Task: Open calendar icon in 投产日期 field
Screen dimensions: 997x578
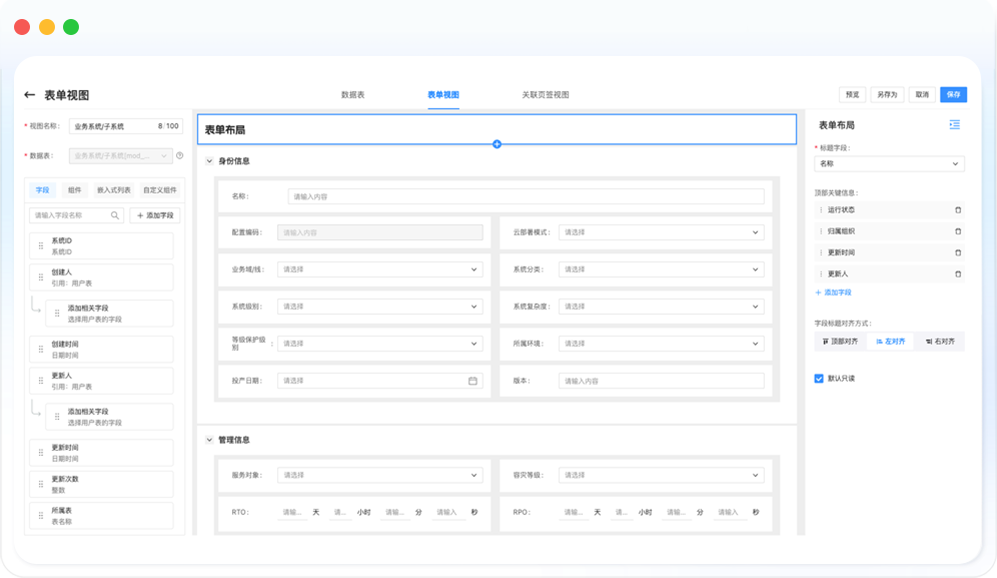Action: 473,381
